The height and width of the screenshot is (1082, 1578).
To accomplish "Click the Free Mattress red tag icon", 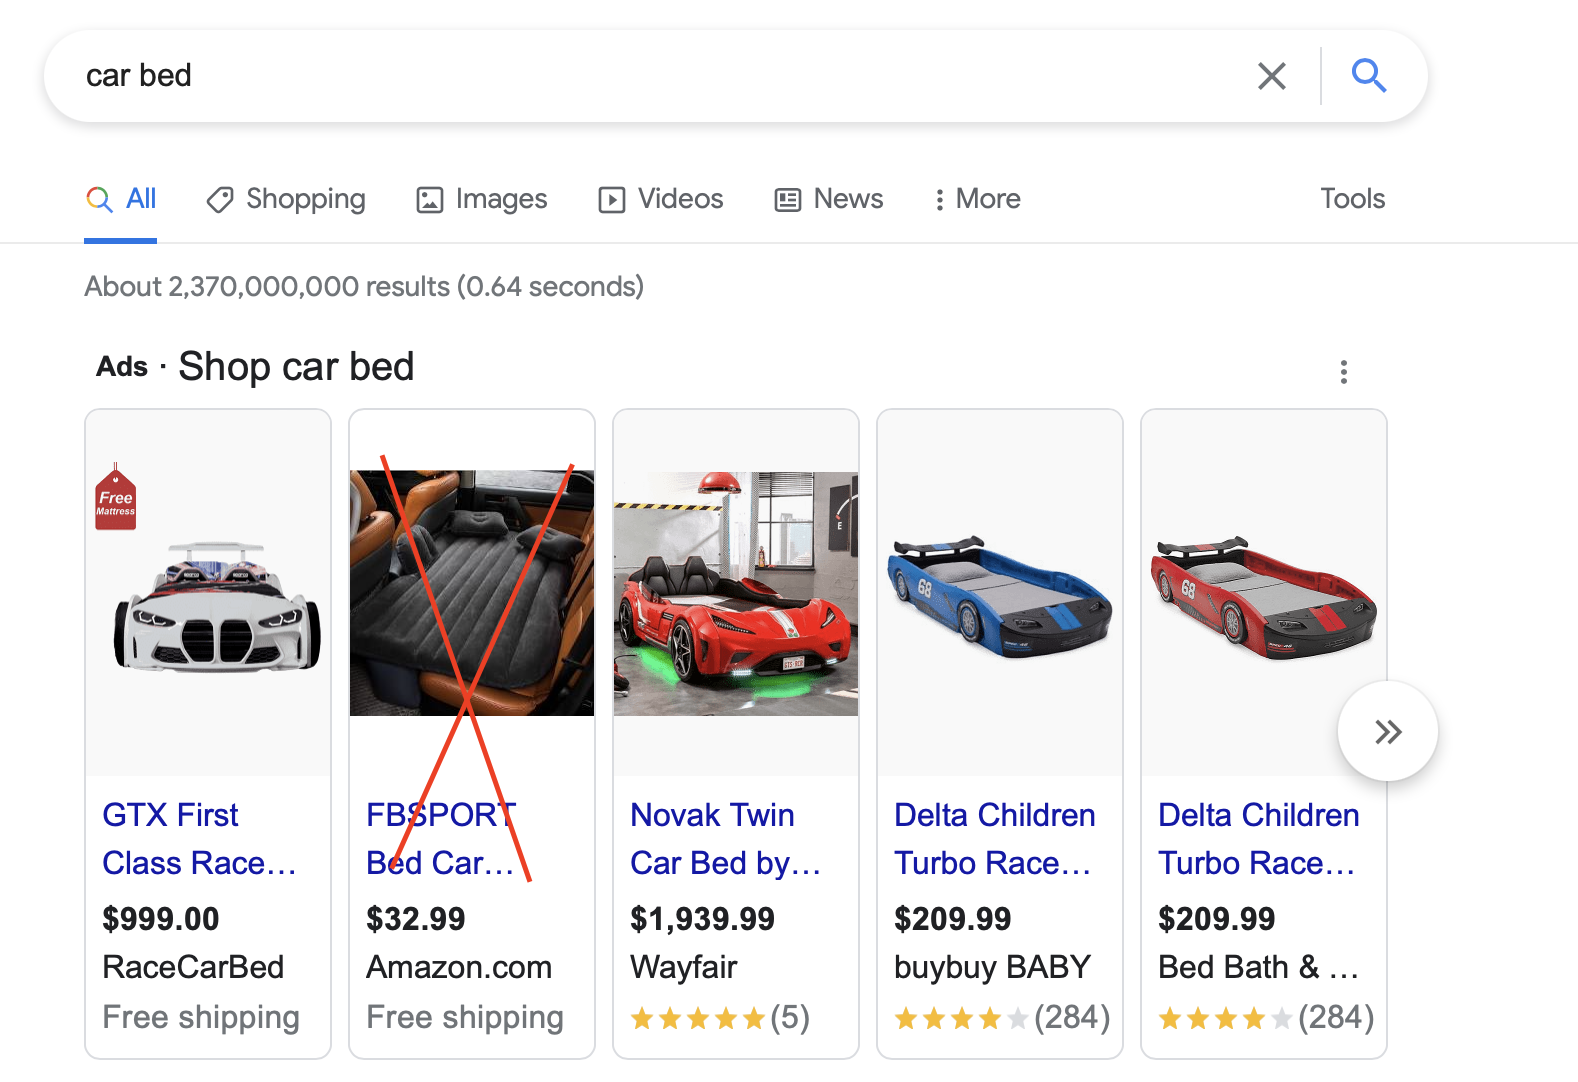I will 116,498.
